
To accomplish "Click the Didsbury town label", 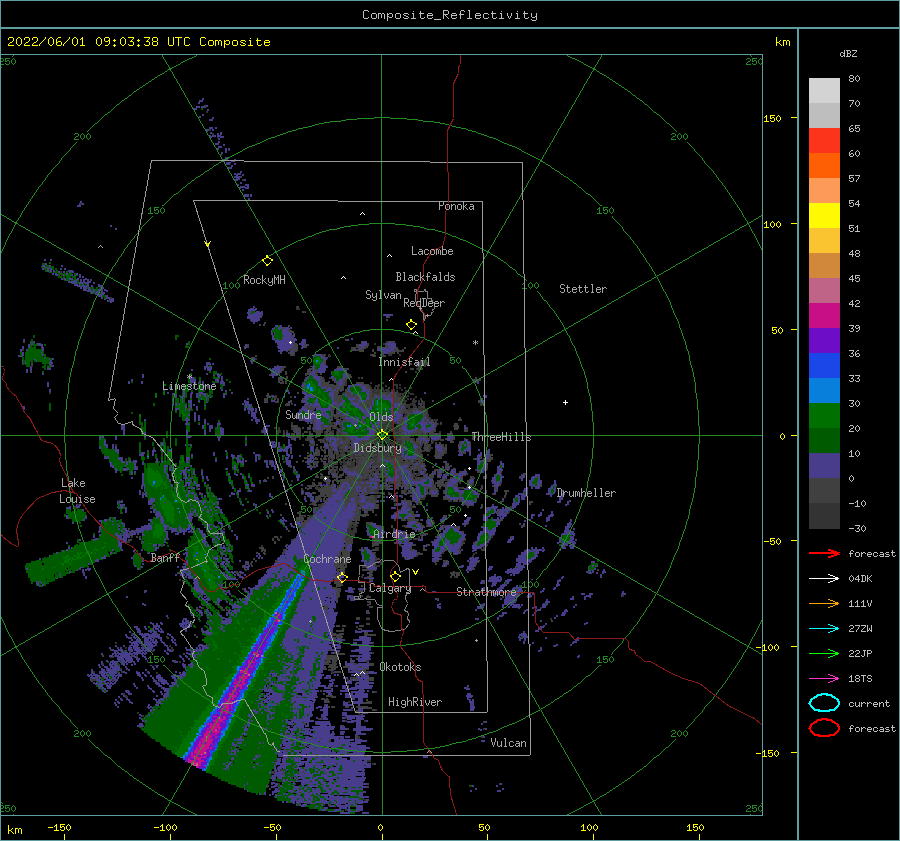I will (377, 448).
